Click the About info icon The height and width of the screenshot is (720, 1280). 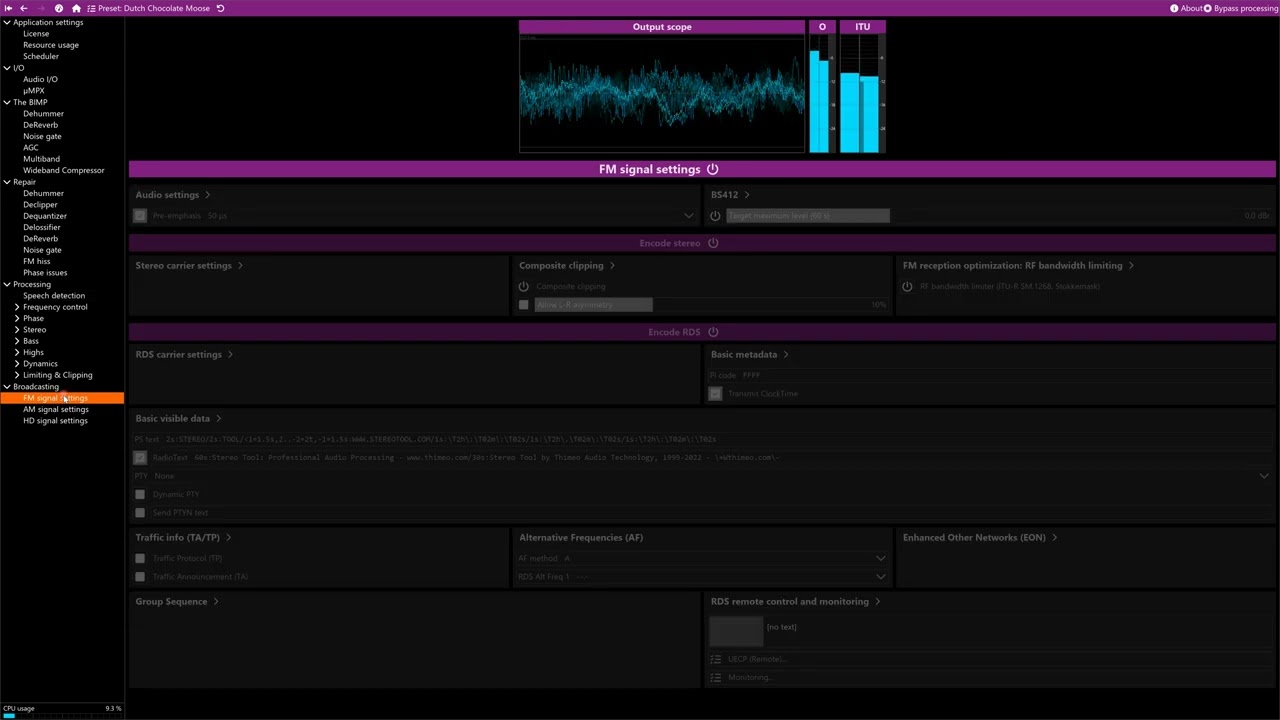click(x=1174, y=8)
